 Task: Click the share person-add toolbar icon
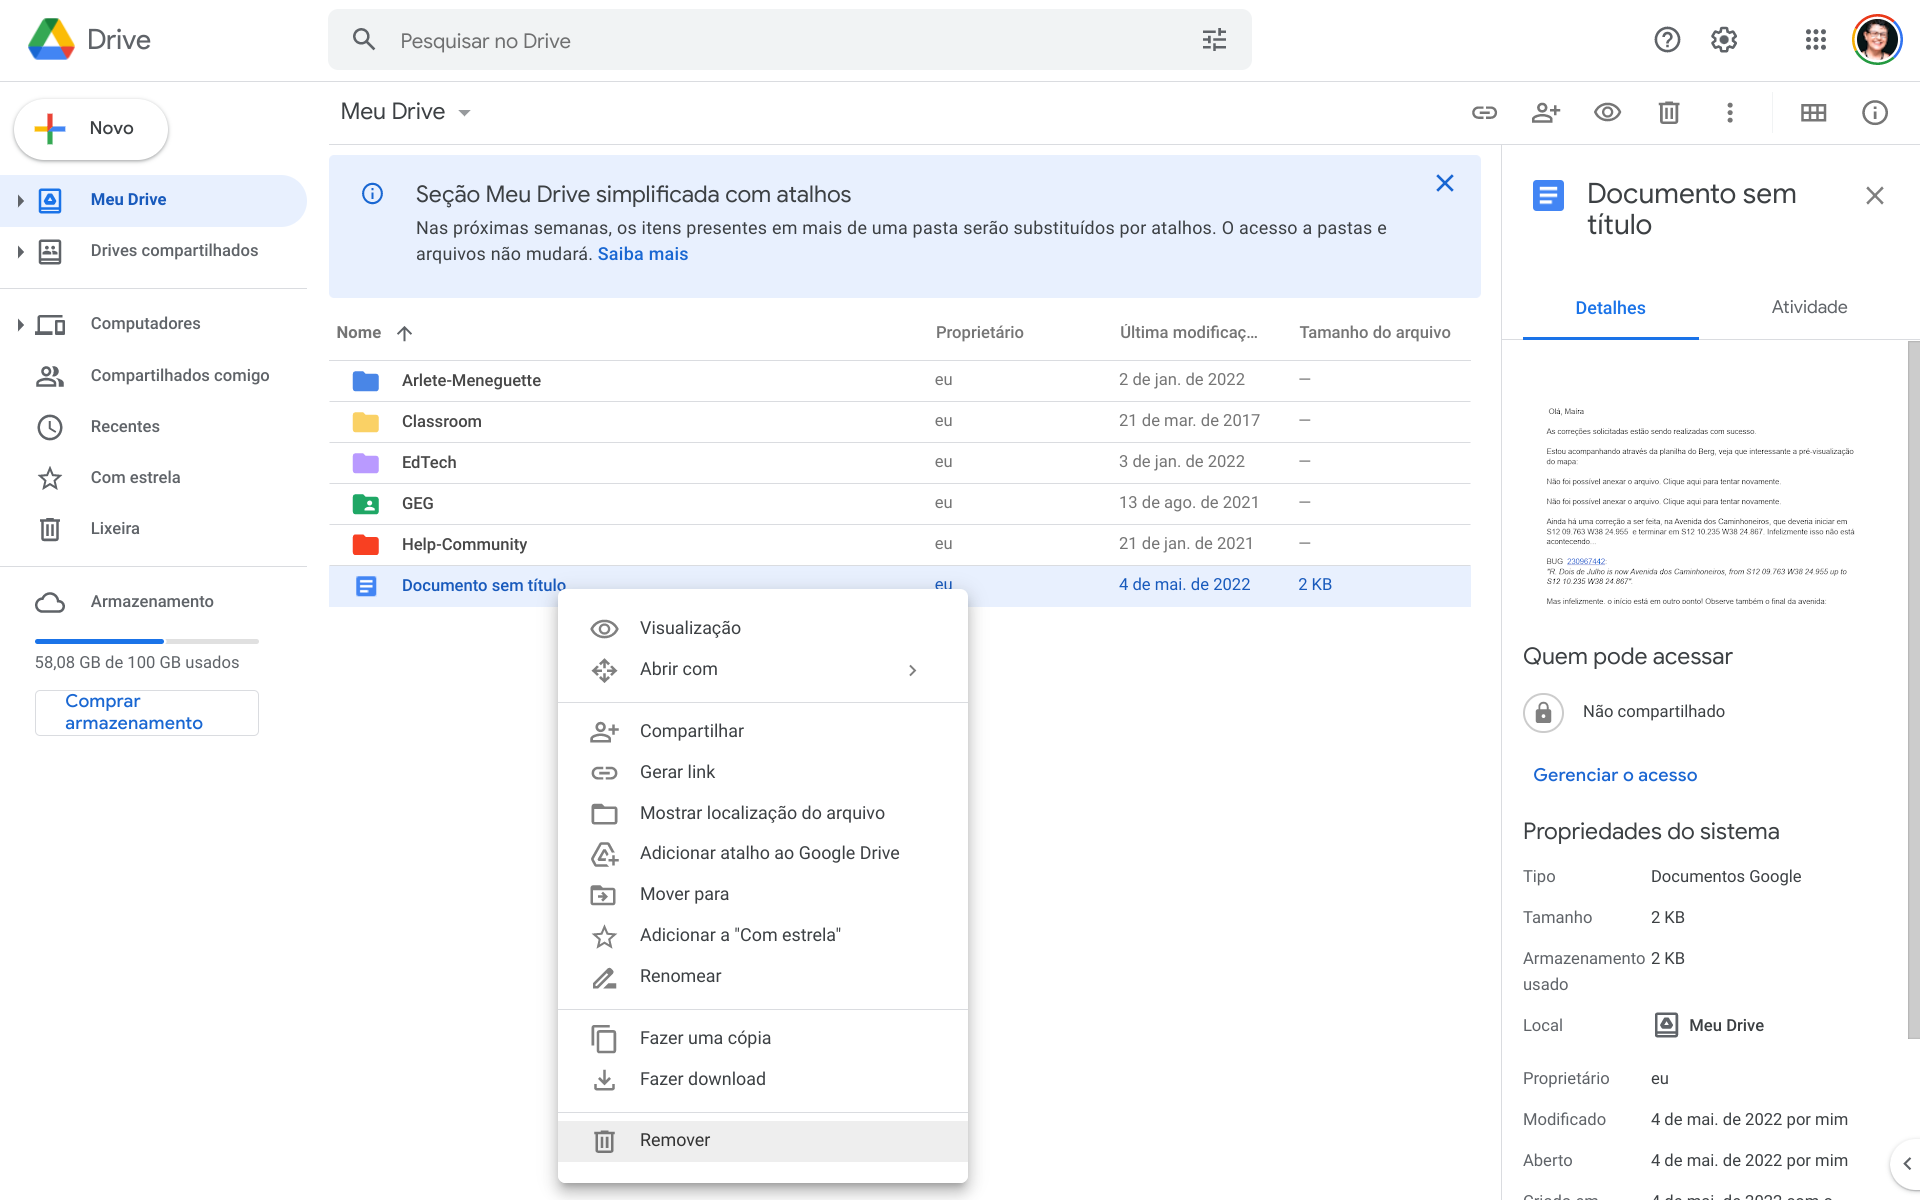click(x=1546, y=113)
